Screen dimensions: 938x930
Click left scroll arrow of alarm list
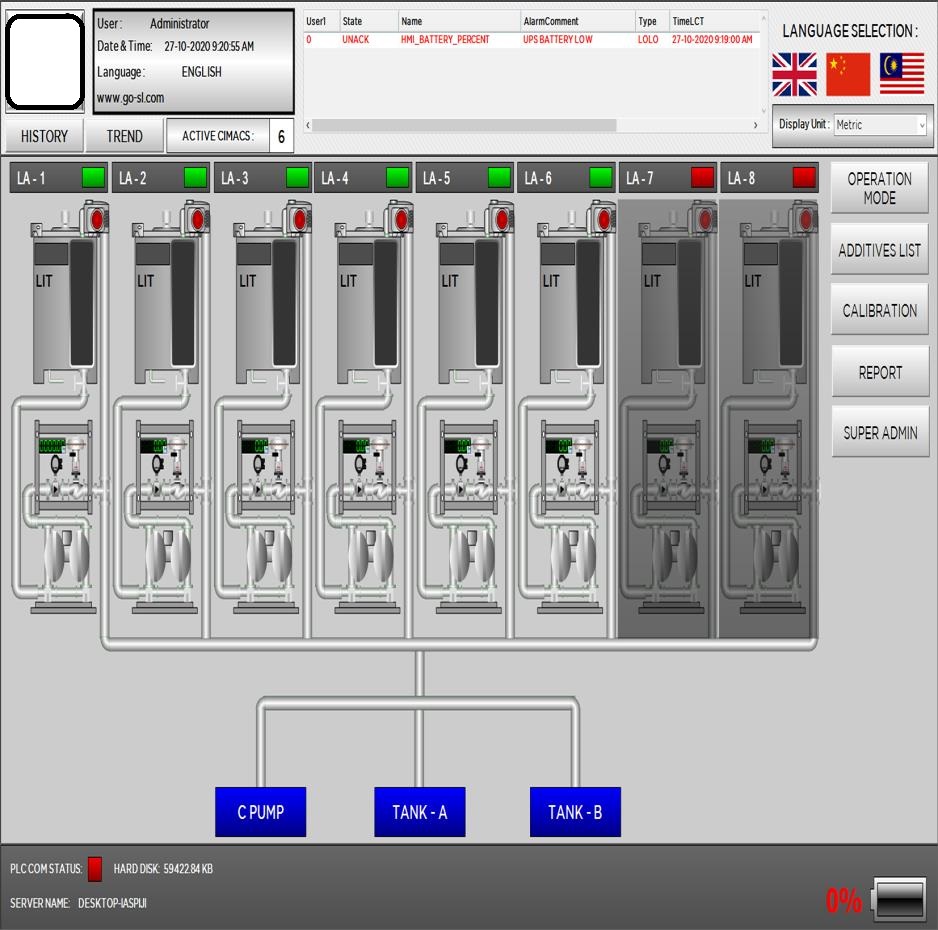tap(308, 125)
